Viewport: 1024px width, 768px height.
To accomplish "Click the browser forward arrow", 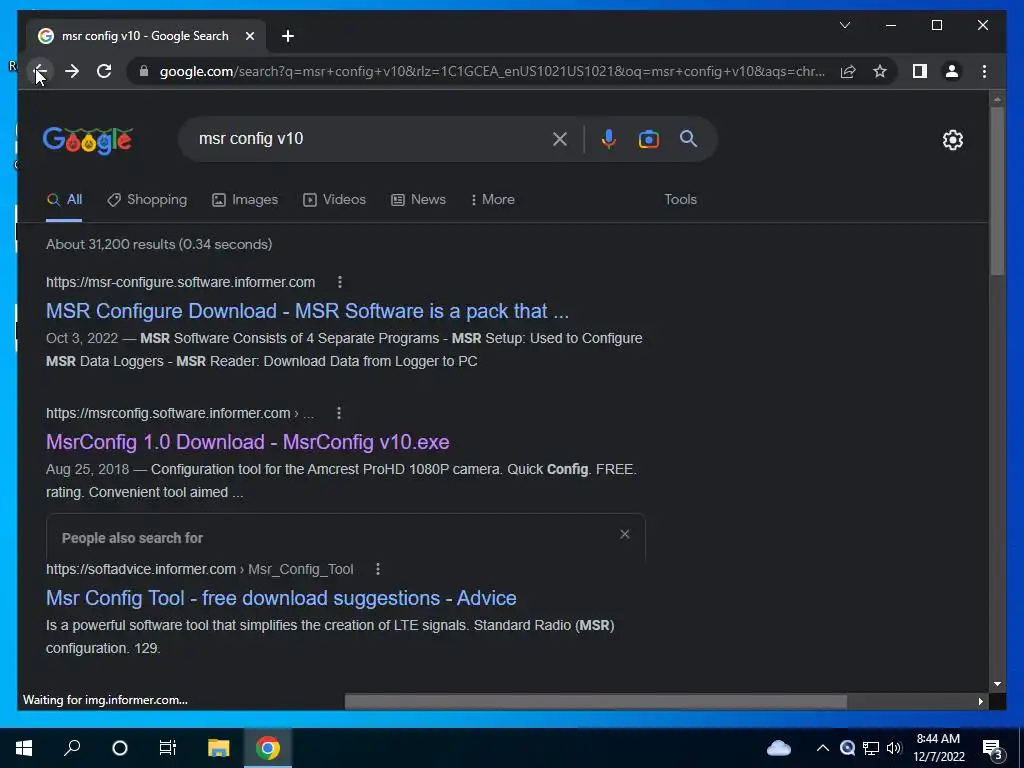I will [72, 71].
